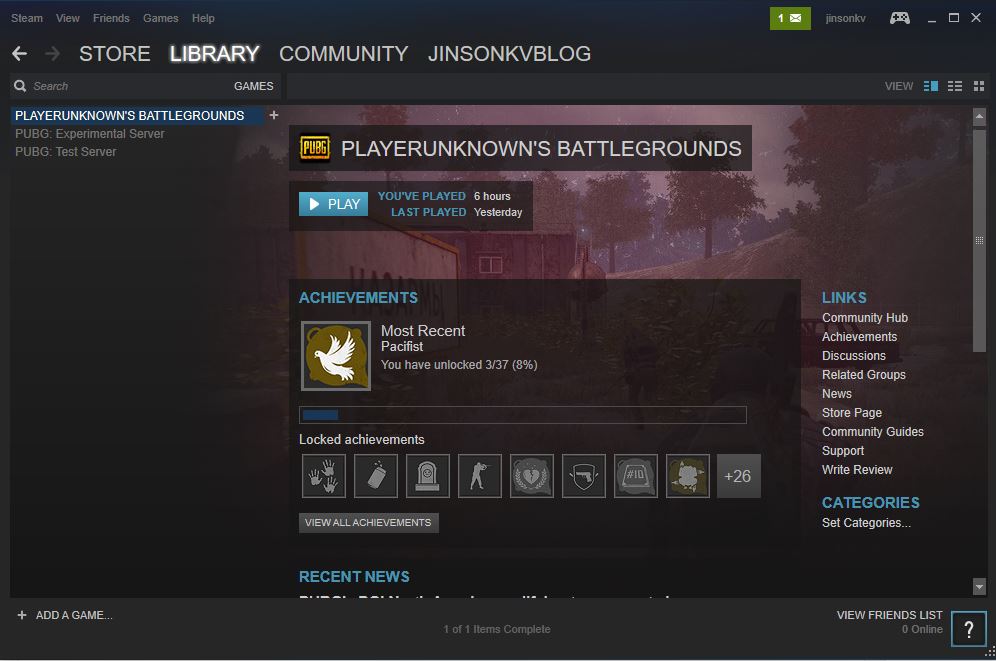
Task: Click the Add a Game plus icon
Action: pyautogui.click(x=22, y=615)
